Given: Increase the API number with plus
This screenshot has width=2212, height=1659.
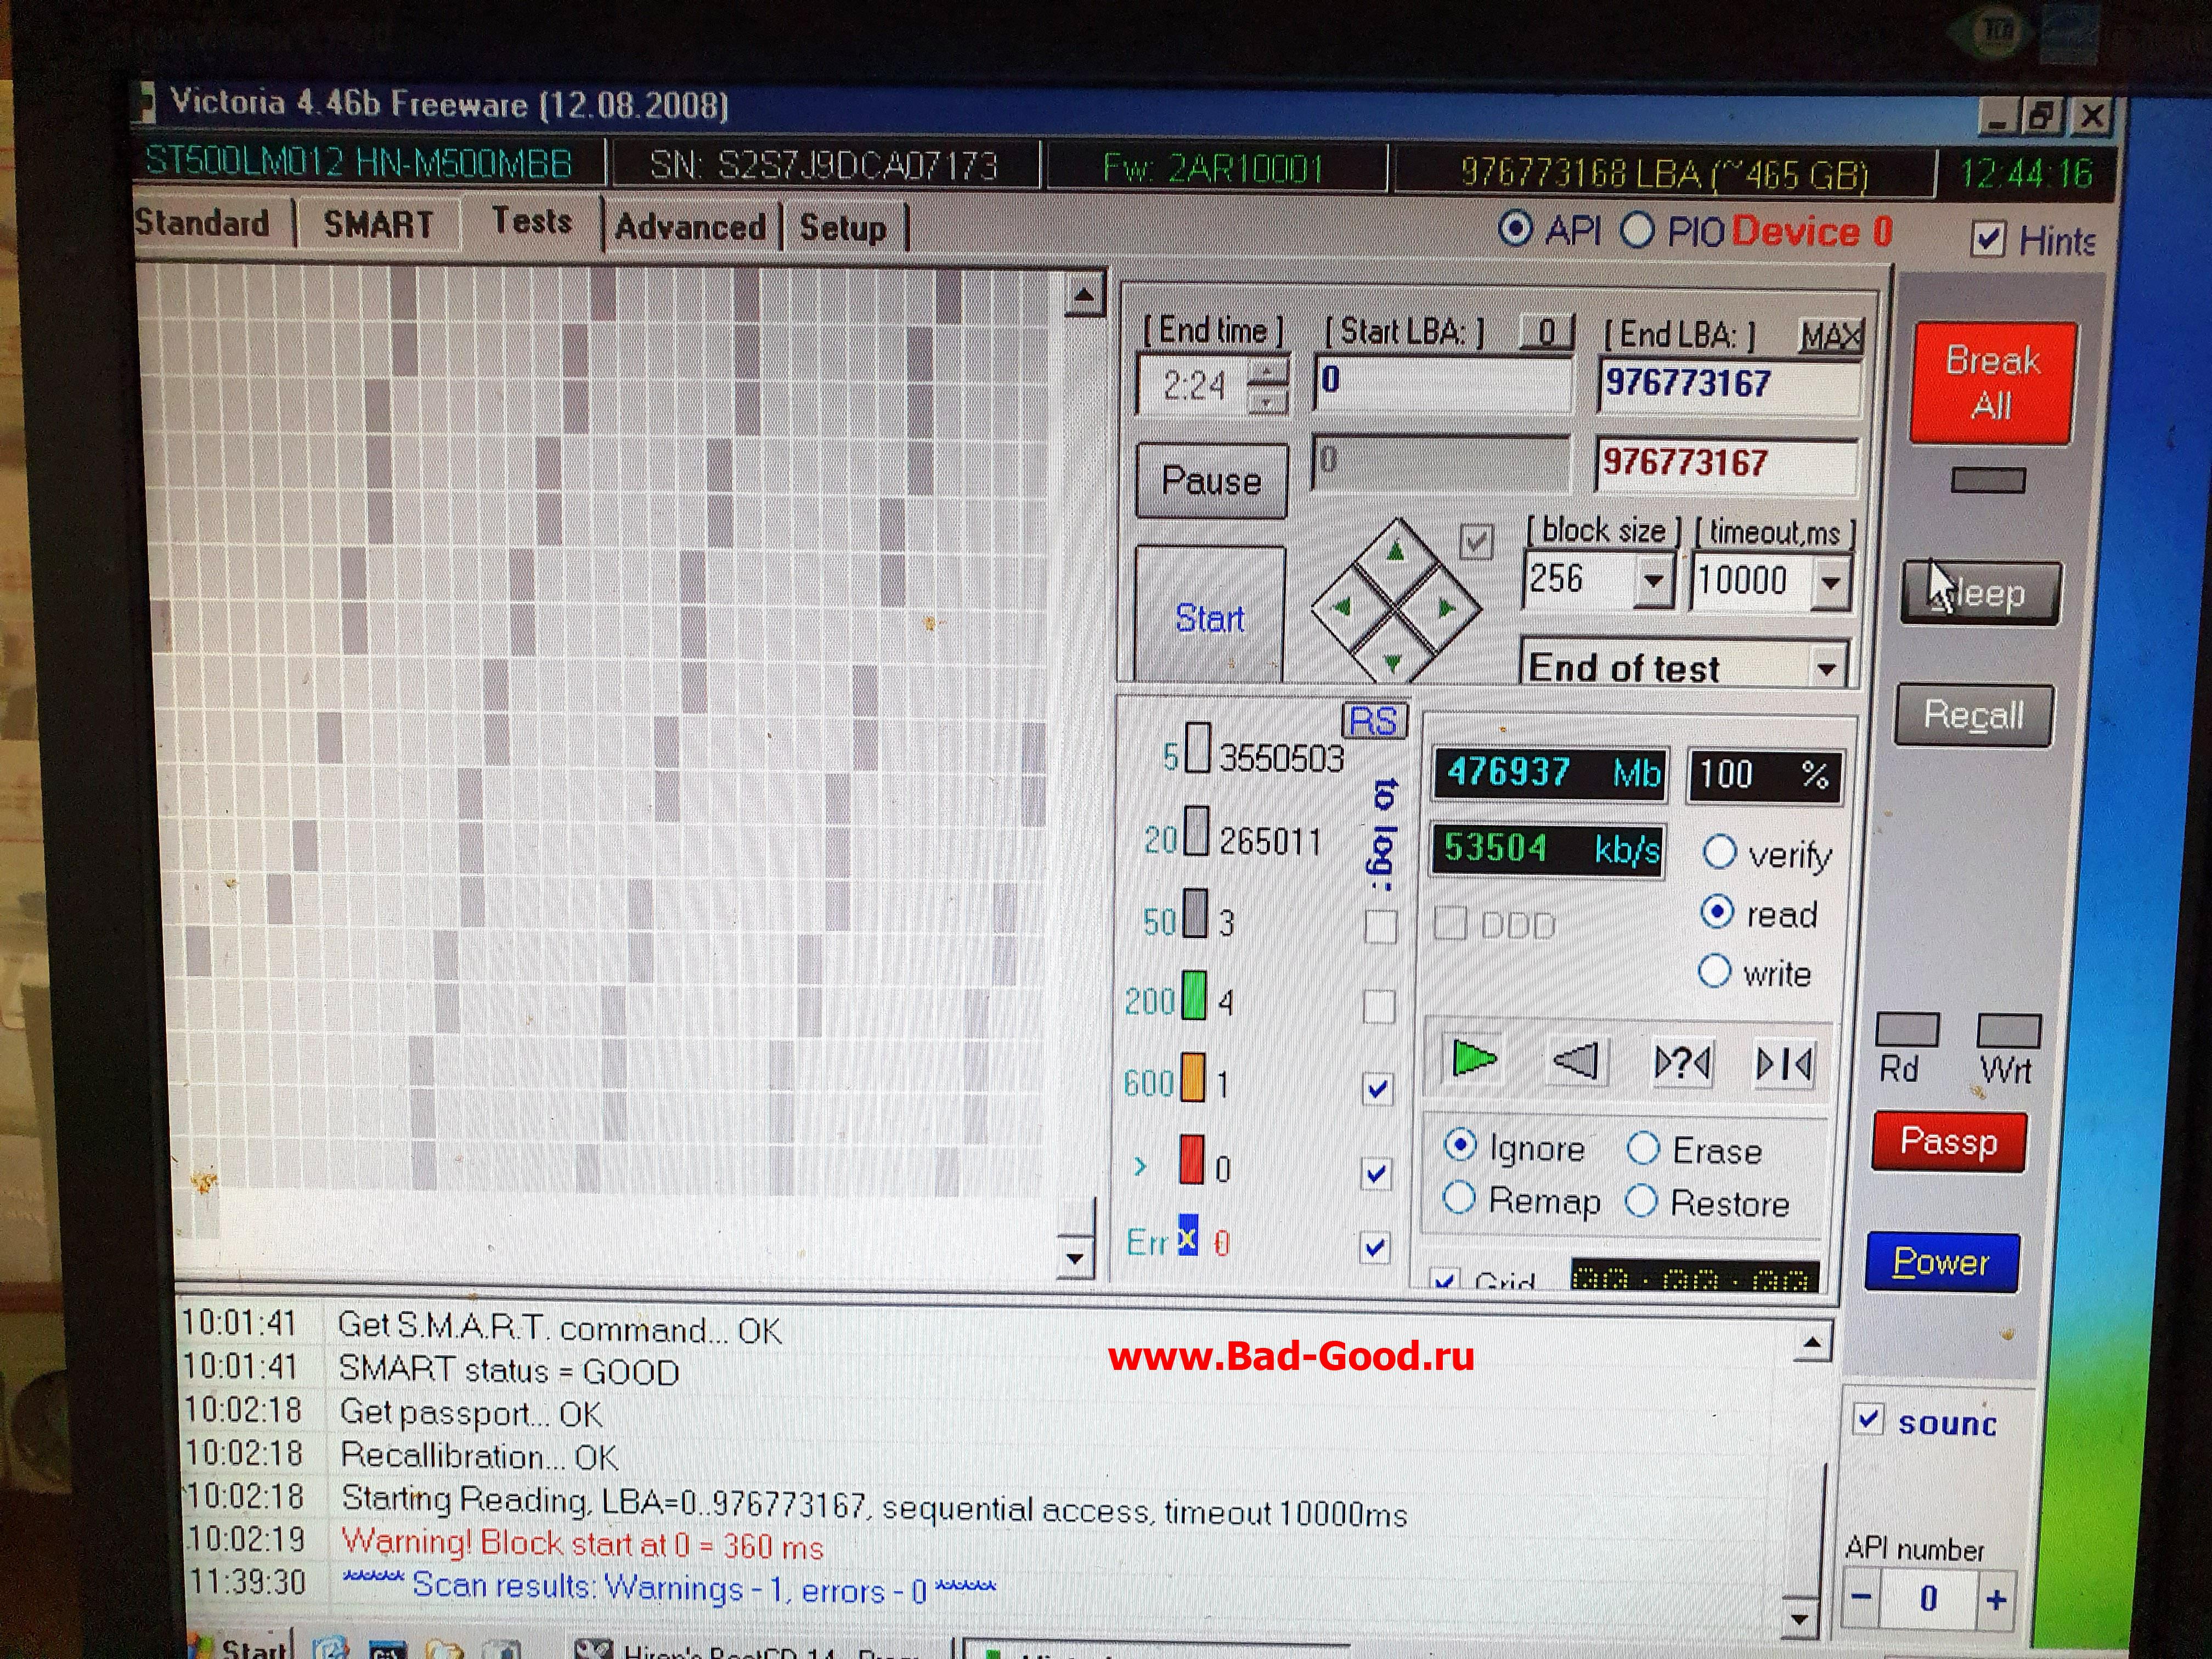Looking at the screenshot, I should coord(1996,1600).
